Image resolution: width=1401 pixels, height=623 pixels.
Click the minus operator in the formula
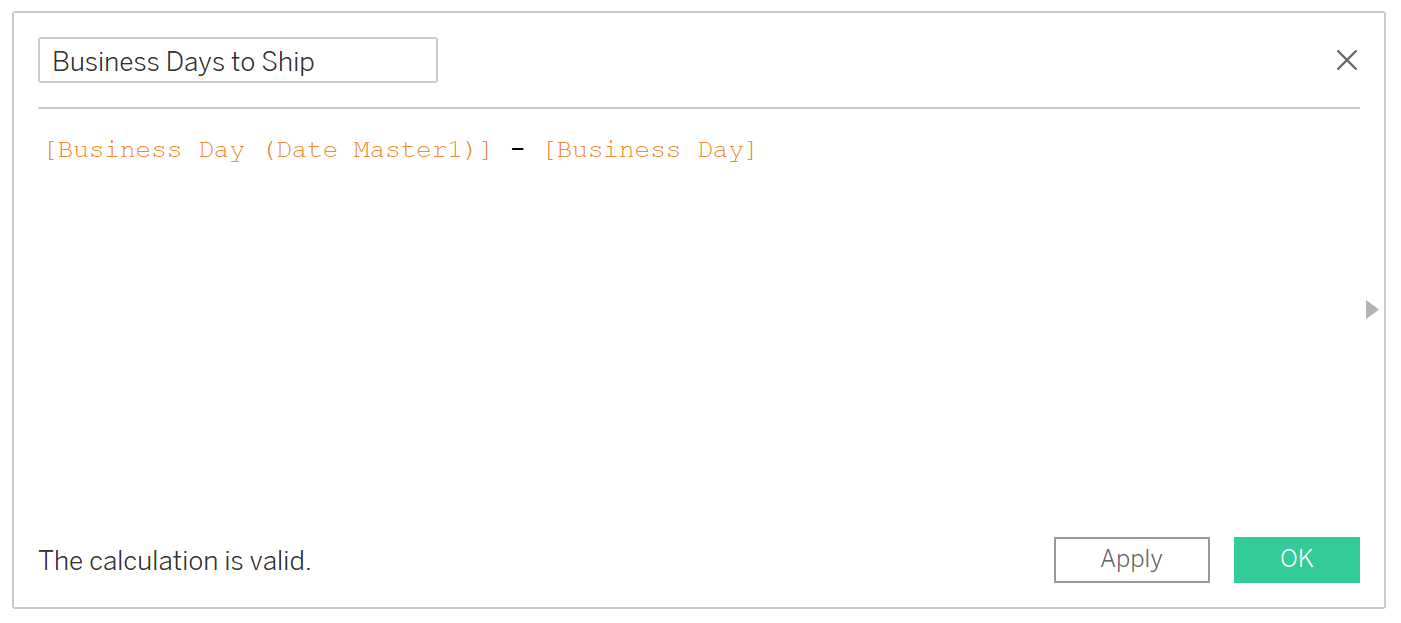[518, 150]
